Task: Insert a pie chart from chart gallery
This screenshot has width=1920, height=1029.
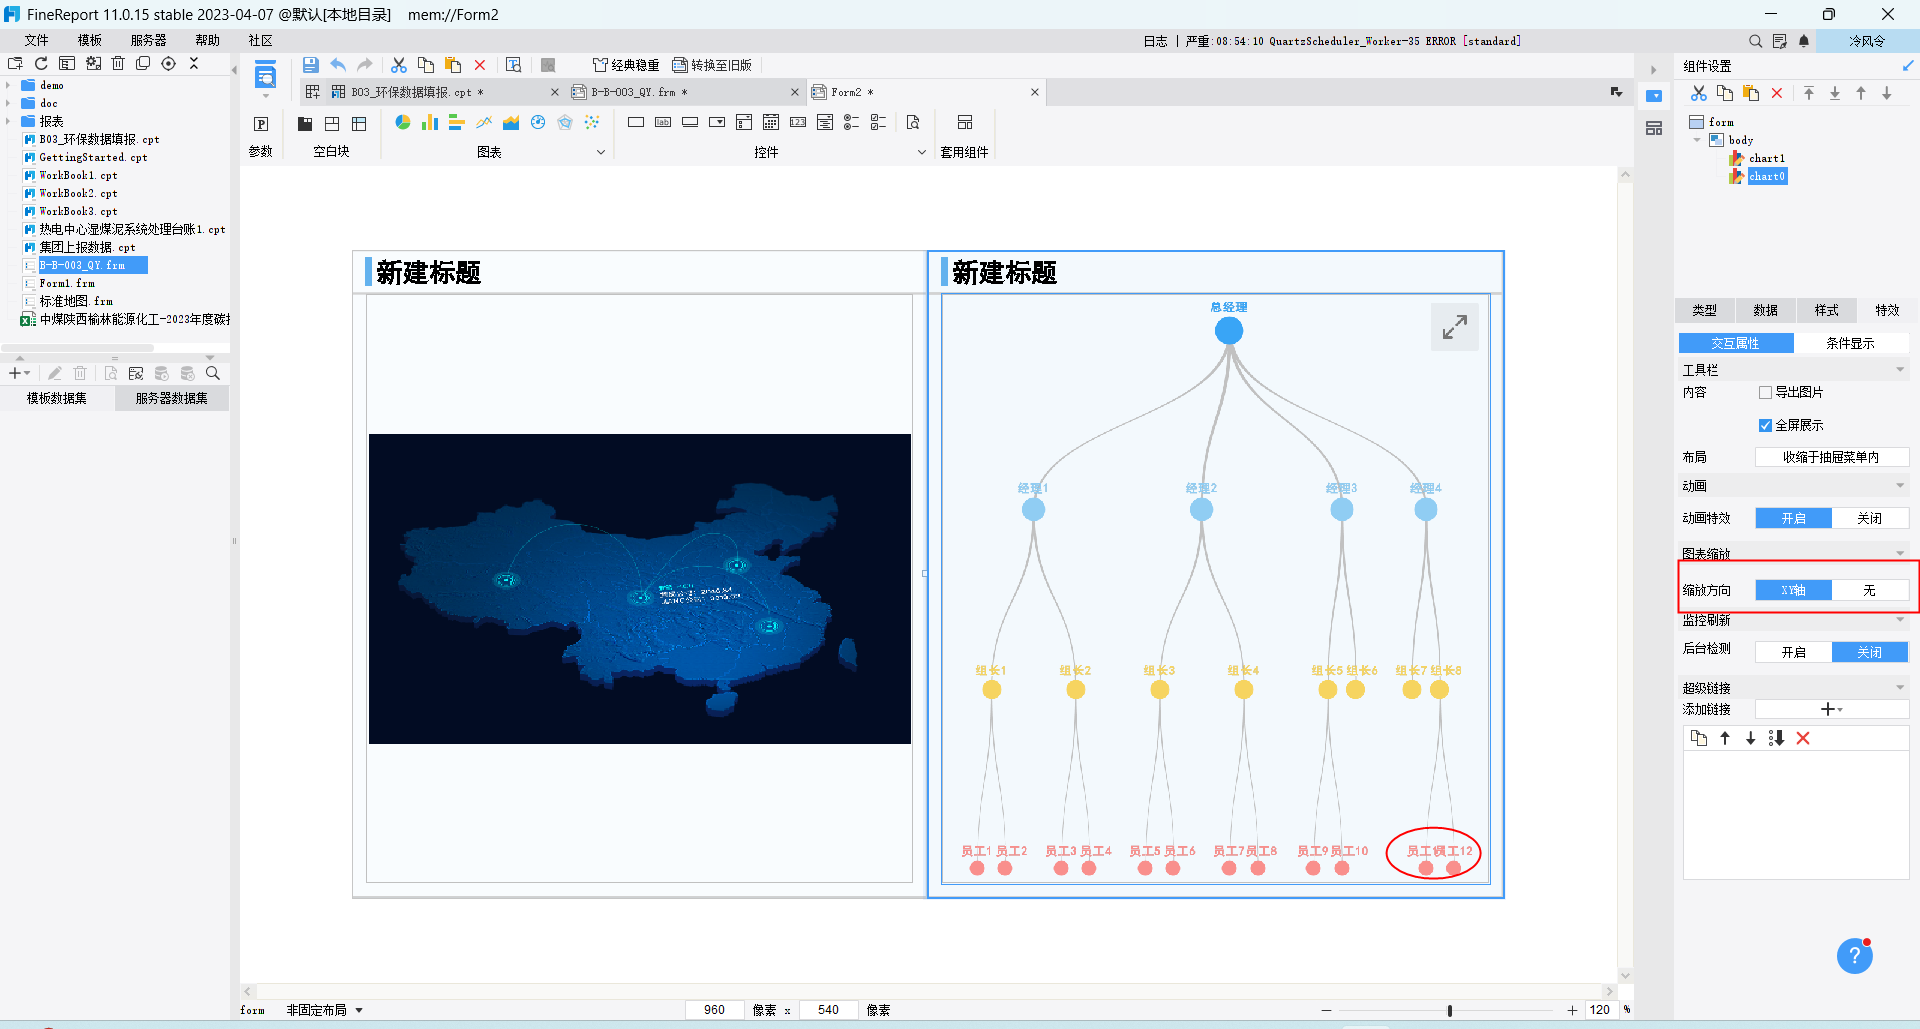Action: (x=403, y=122)
